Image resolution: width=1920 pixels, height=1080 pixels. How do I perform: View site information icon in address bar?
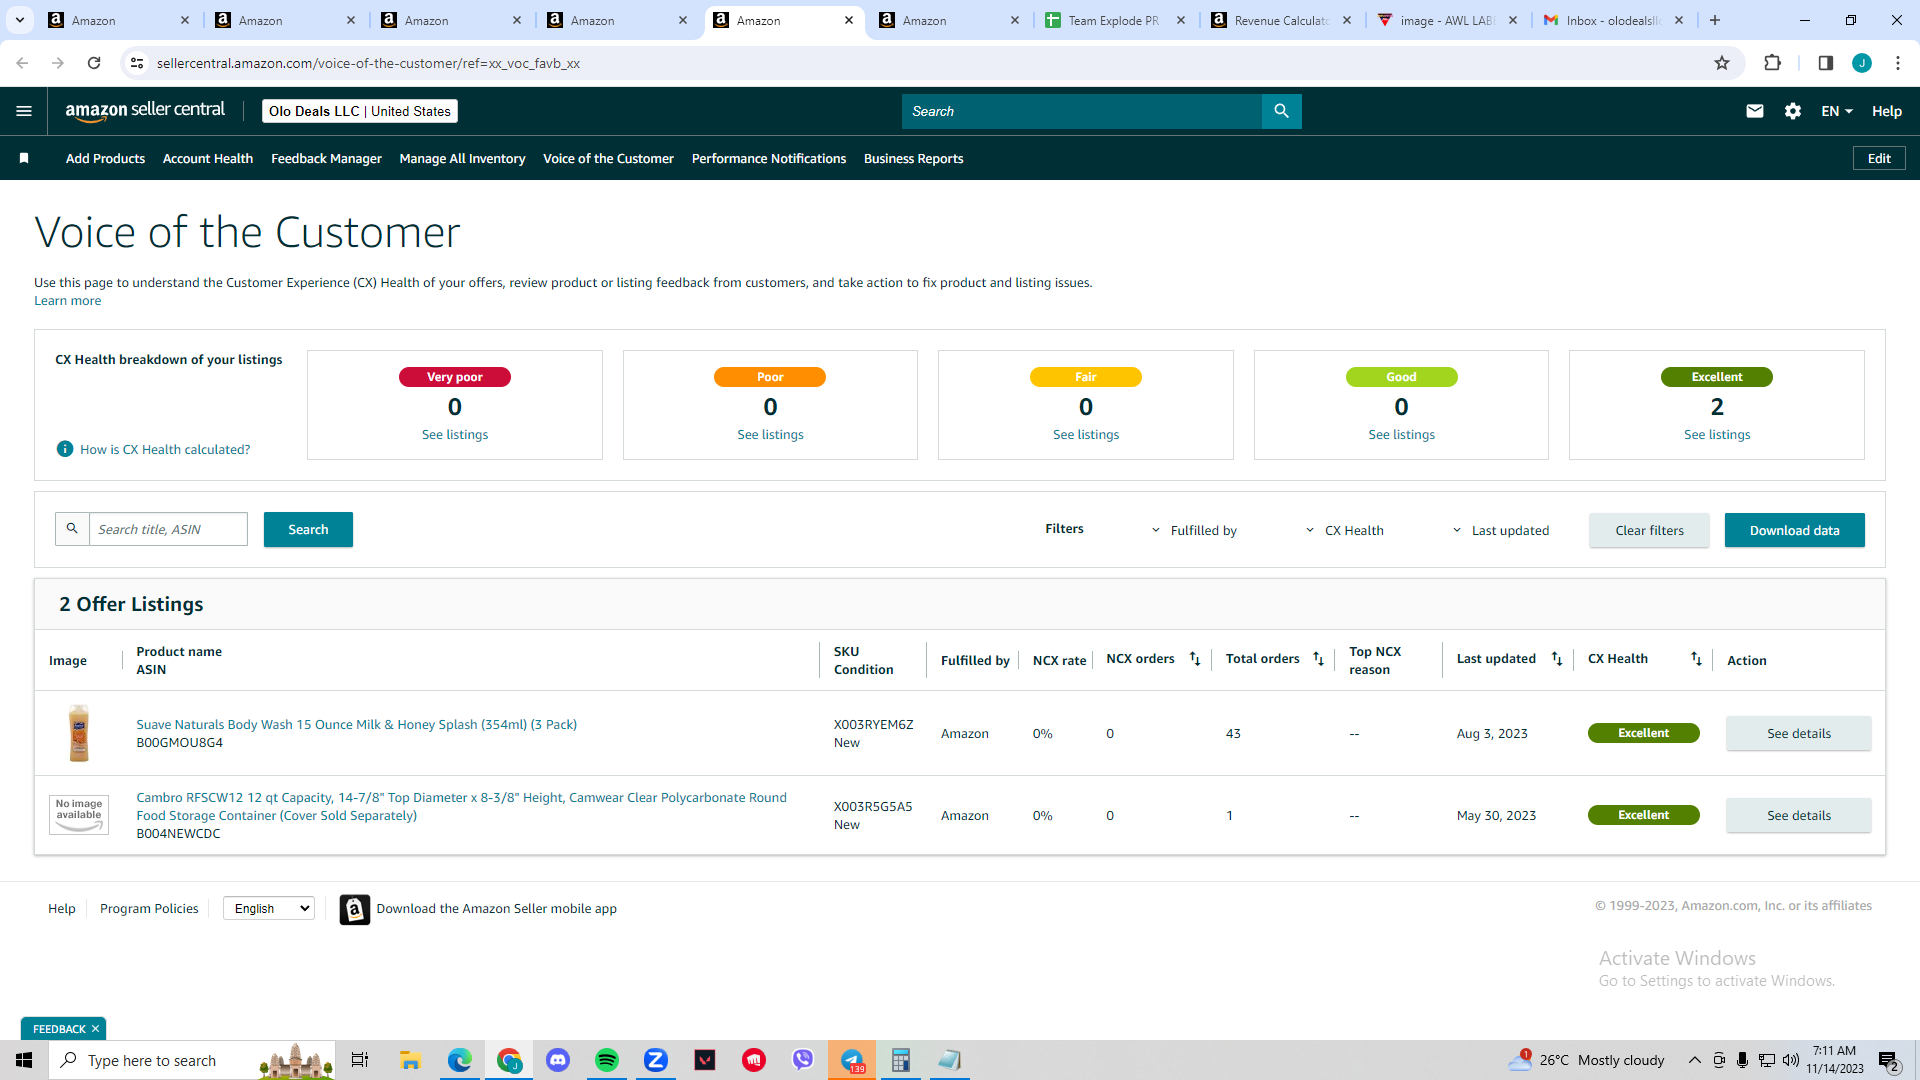pos(137,63)
